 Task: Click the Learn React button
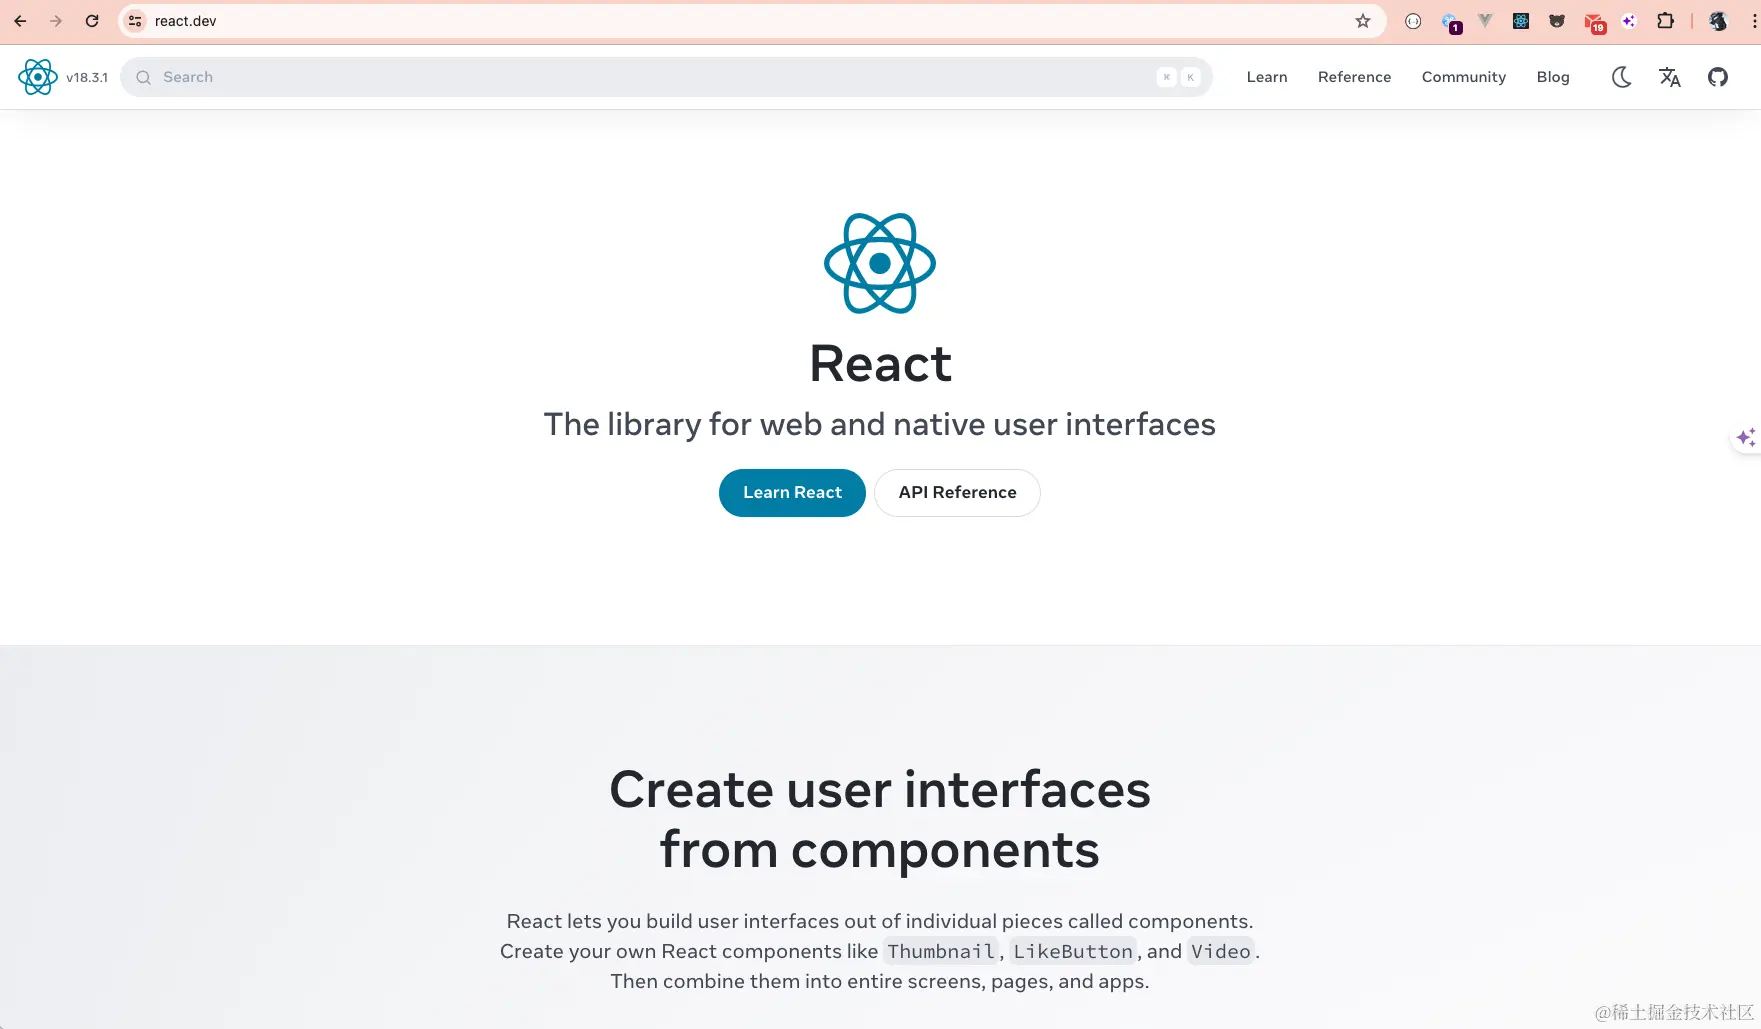(x=792, y=493)
